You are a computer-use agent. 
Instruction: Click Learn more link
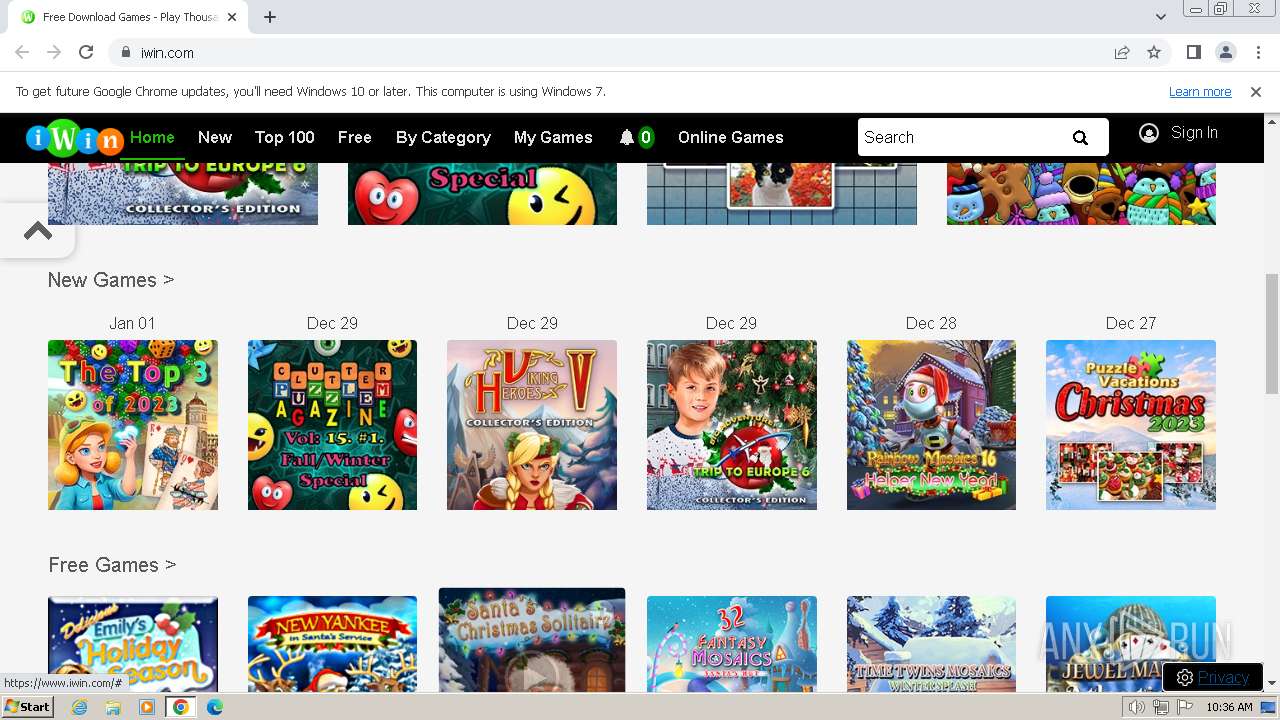point(1200,92)
